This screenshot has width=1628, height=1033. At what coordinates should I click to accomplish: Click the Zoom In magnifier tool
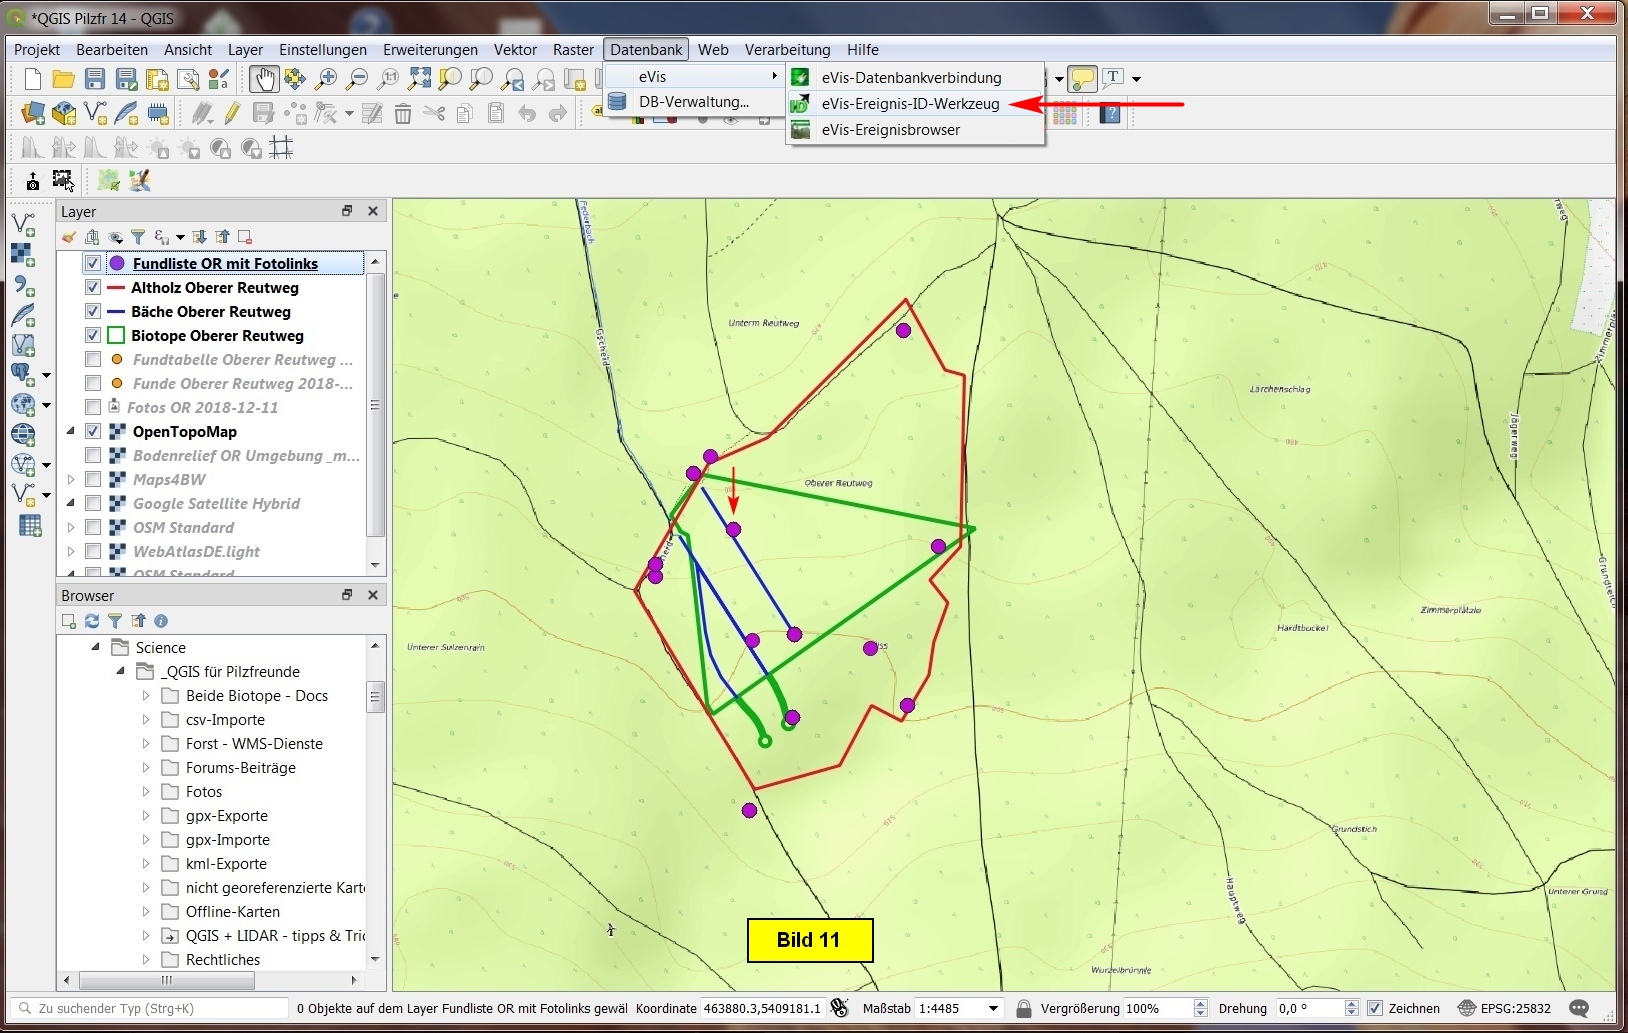pos(326,79)
